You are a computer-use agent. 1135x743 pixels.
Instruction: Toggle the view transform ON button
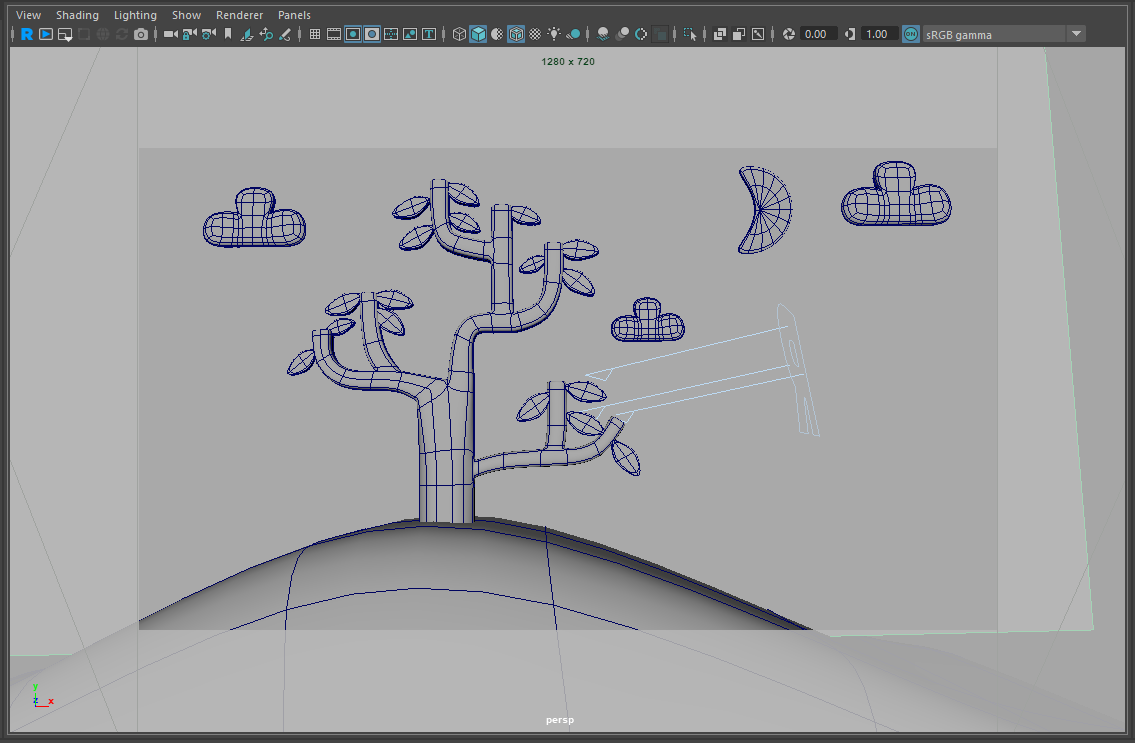[x=911, y=34]
